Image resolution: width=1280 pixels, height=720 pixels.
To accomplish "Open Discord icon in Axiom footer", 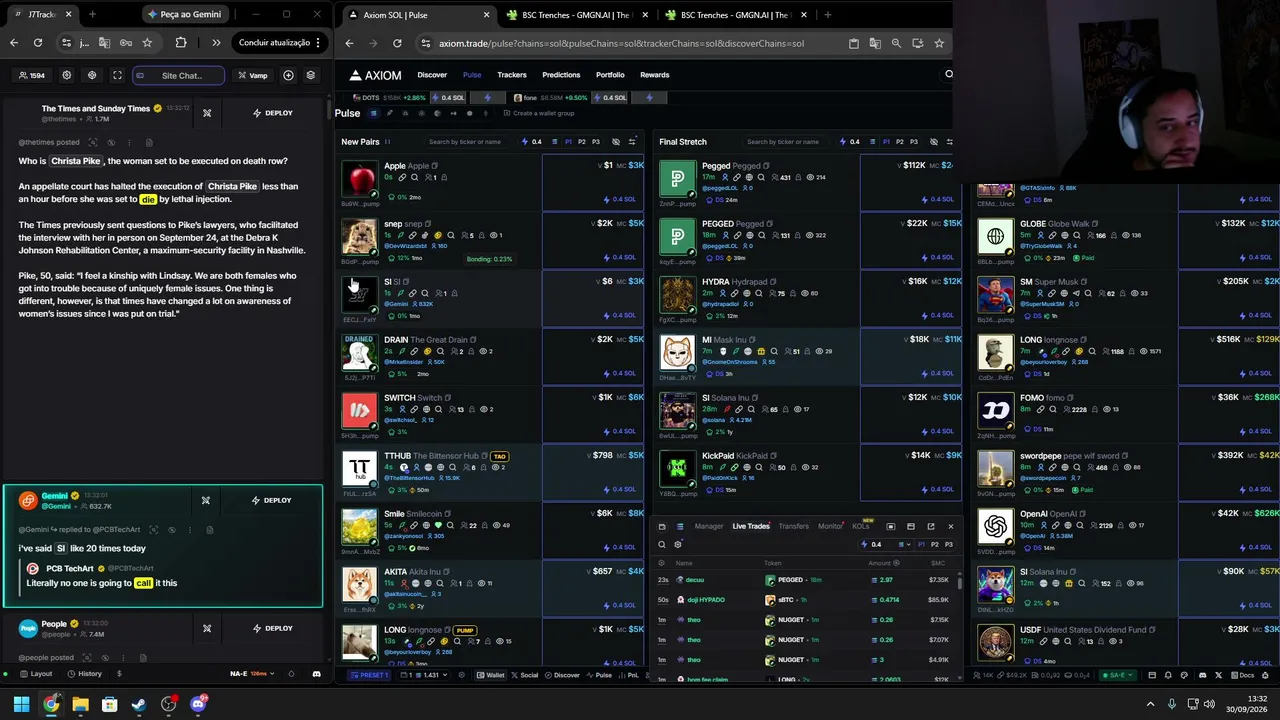I will 1202,675.
